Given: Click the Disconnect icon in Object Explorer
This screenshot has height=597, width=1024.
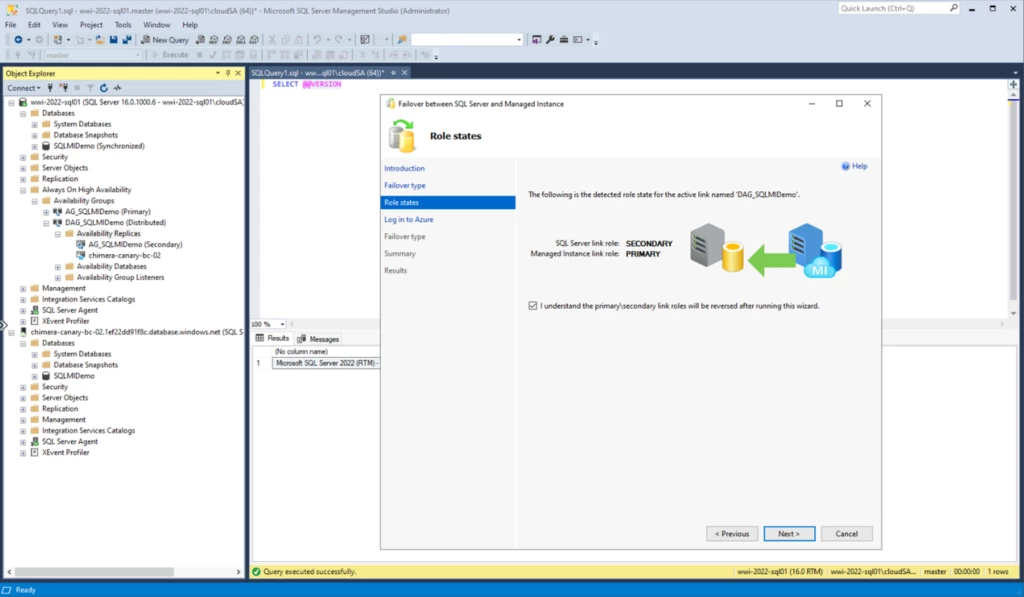Looking at the screenshot, I should [x=63, y=86].
